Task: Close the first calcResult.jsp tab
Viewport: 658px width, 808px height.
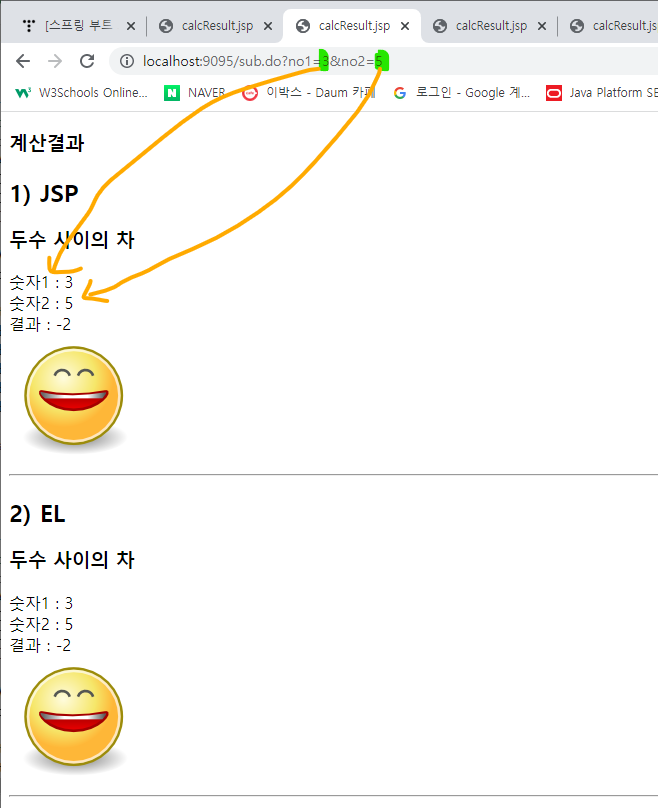Action: 268,26
